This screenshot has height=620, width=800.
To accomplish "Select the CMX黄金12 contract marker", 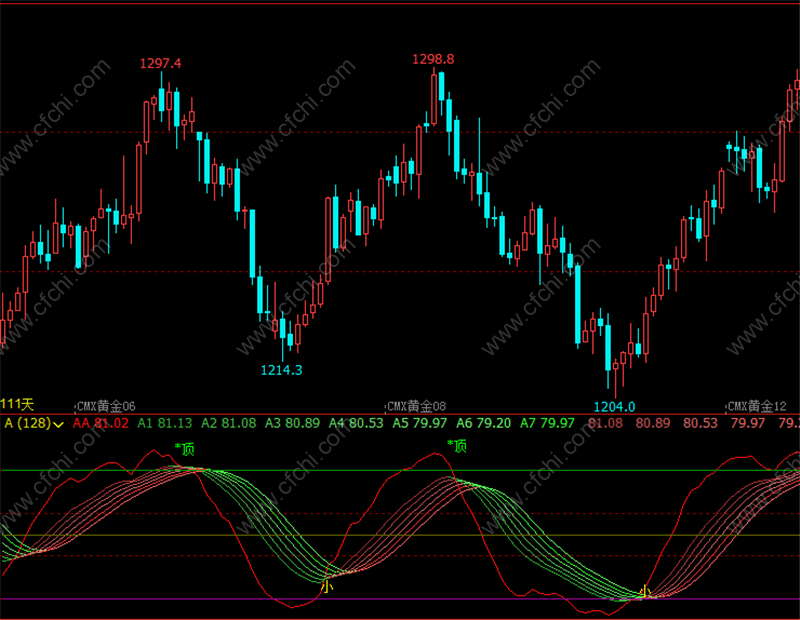I will click(x=757, y=406).
